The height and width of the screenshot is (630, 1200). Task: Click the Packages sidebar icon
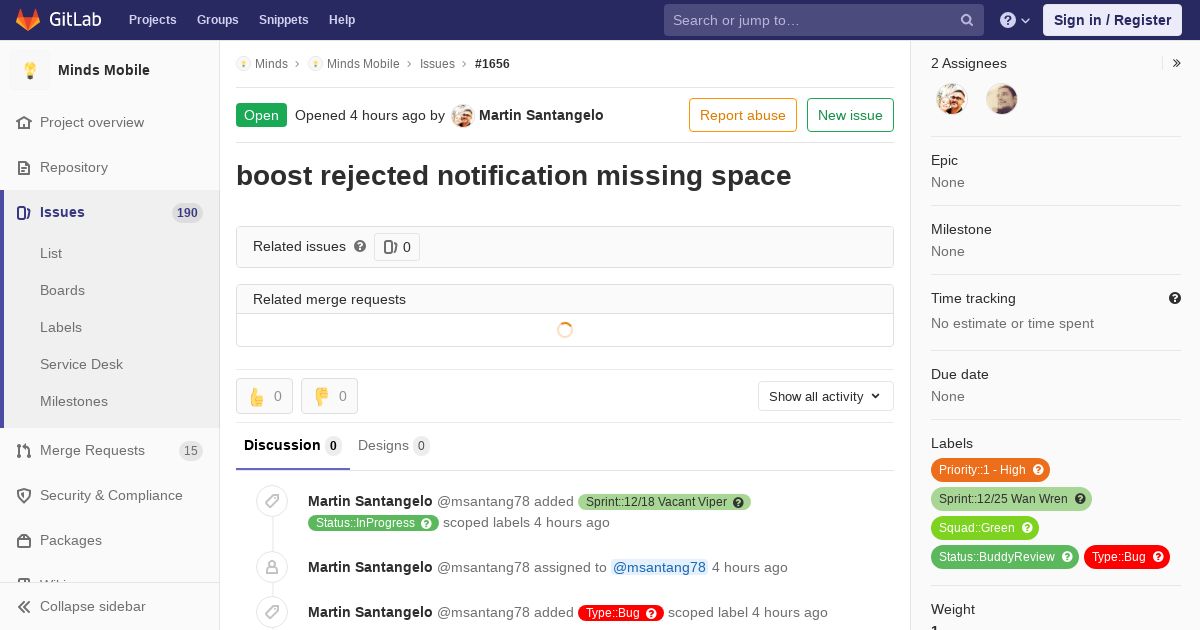coord(24,540)
